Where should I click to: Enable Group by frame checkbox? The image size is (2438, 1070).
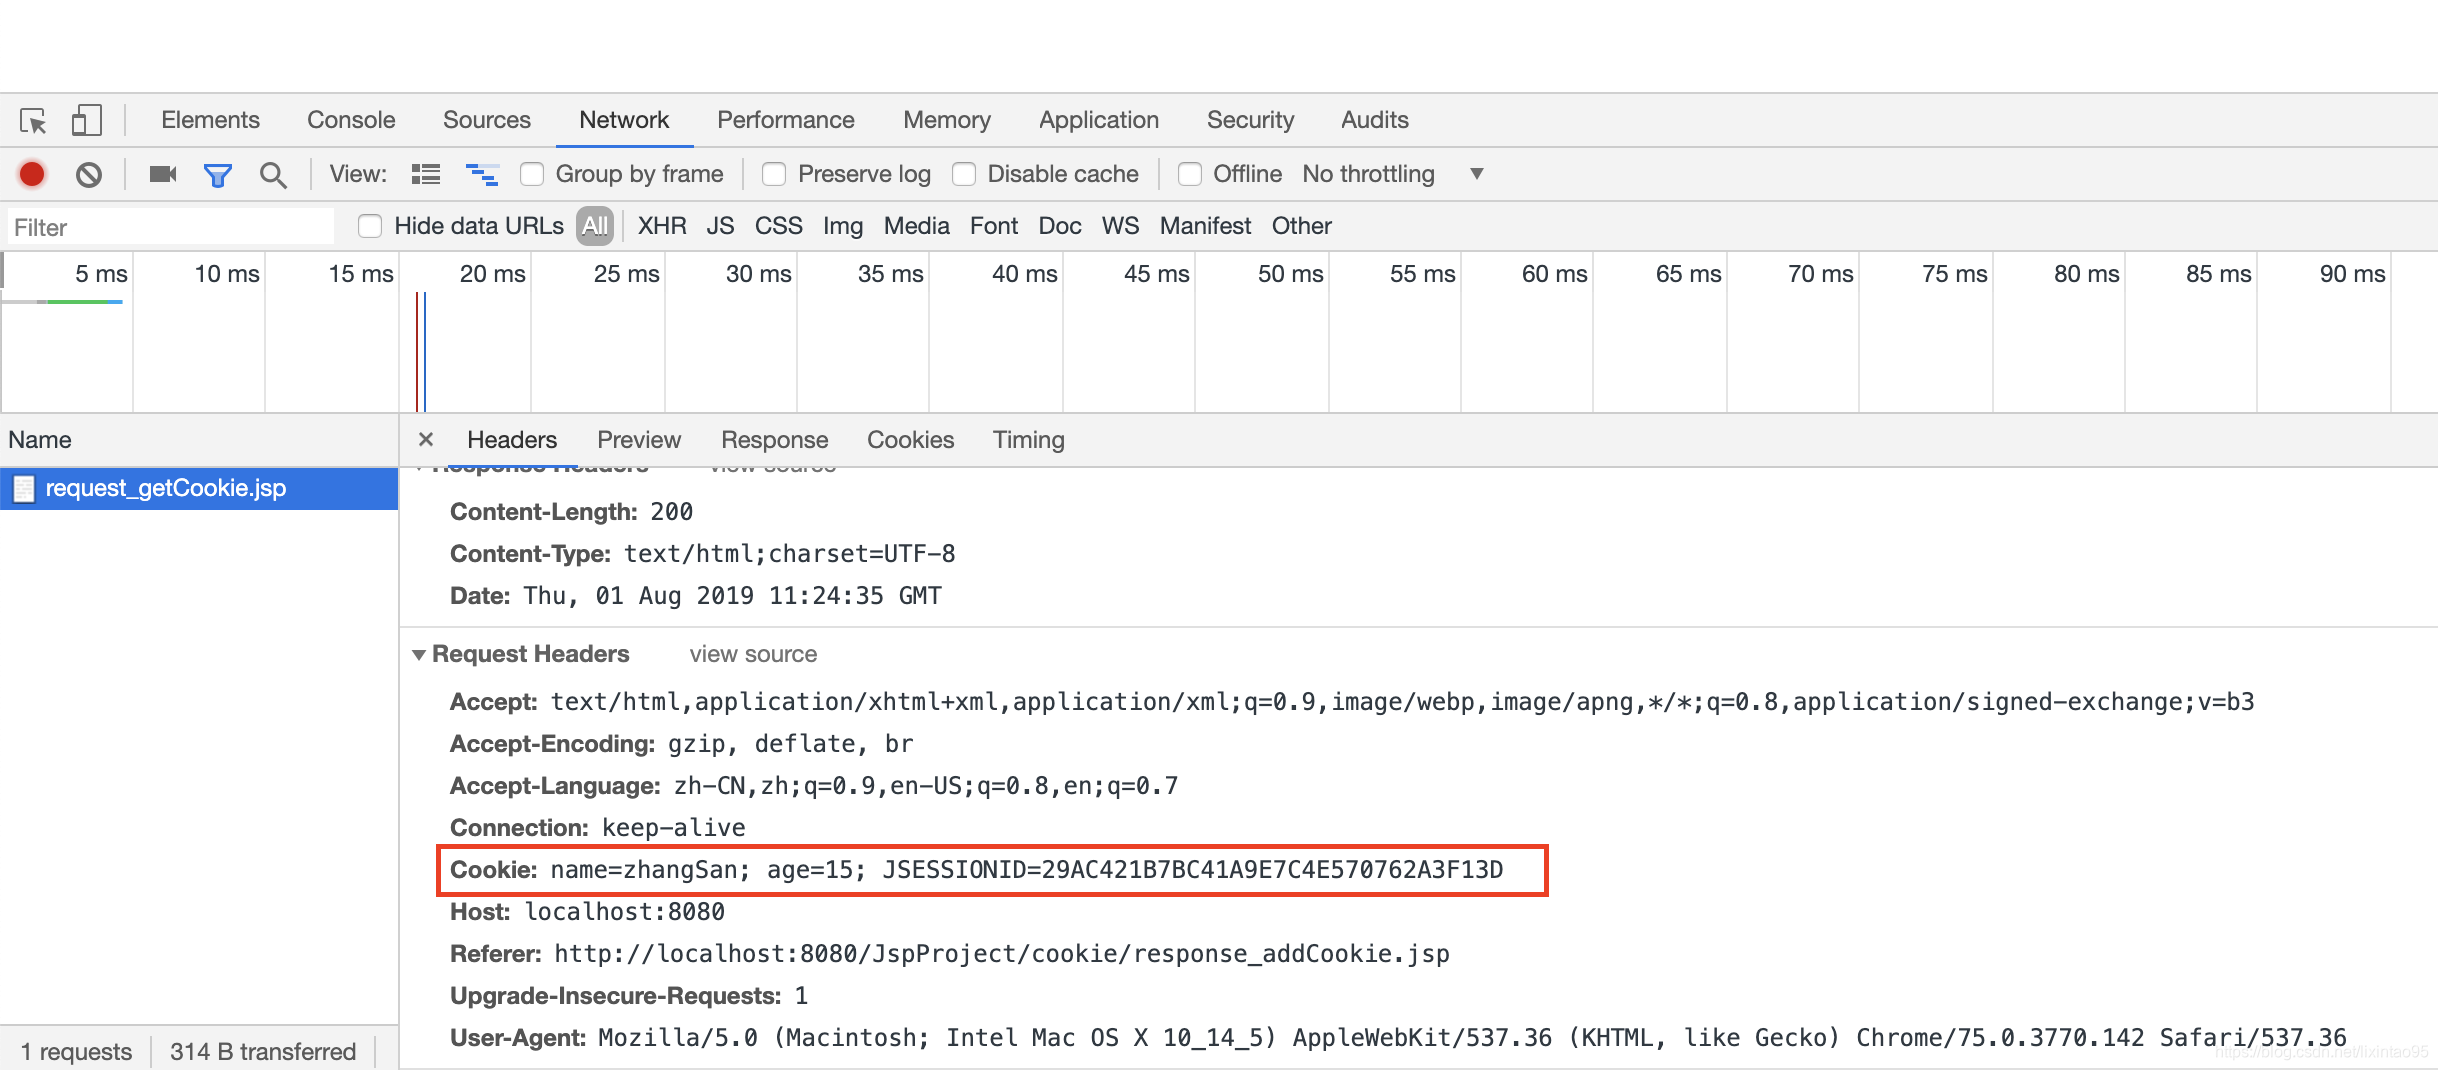532,174
